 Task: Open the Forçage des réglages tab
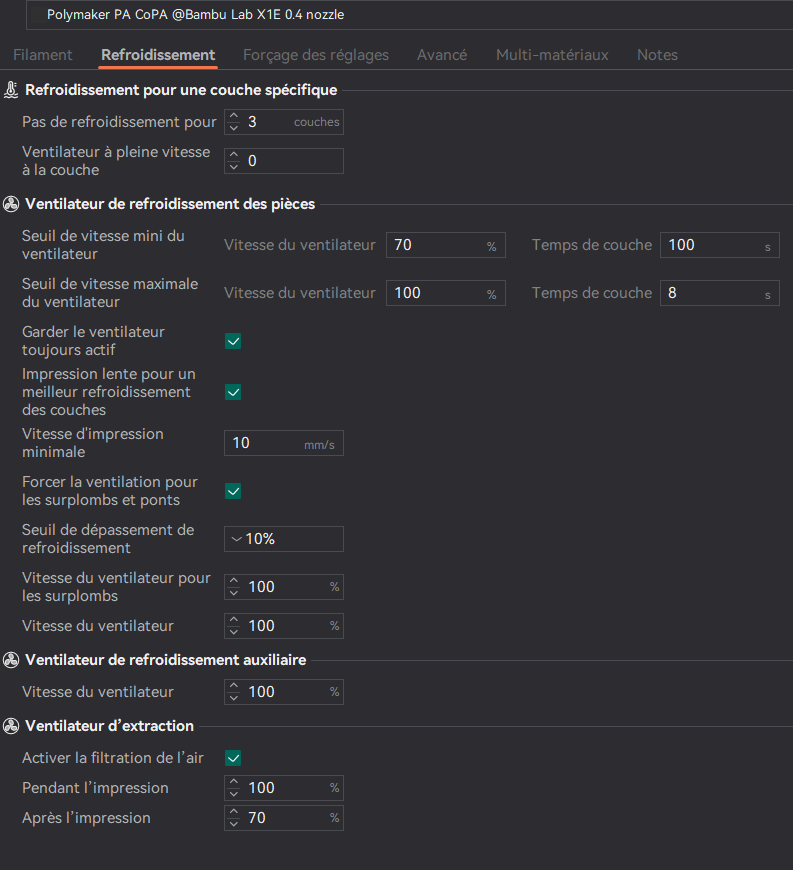pyautogui.click(x=316, y=55)
